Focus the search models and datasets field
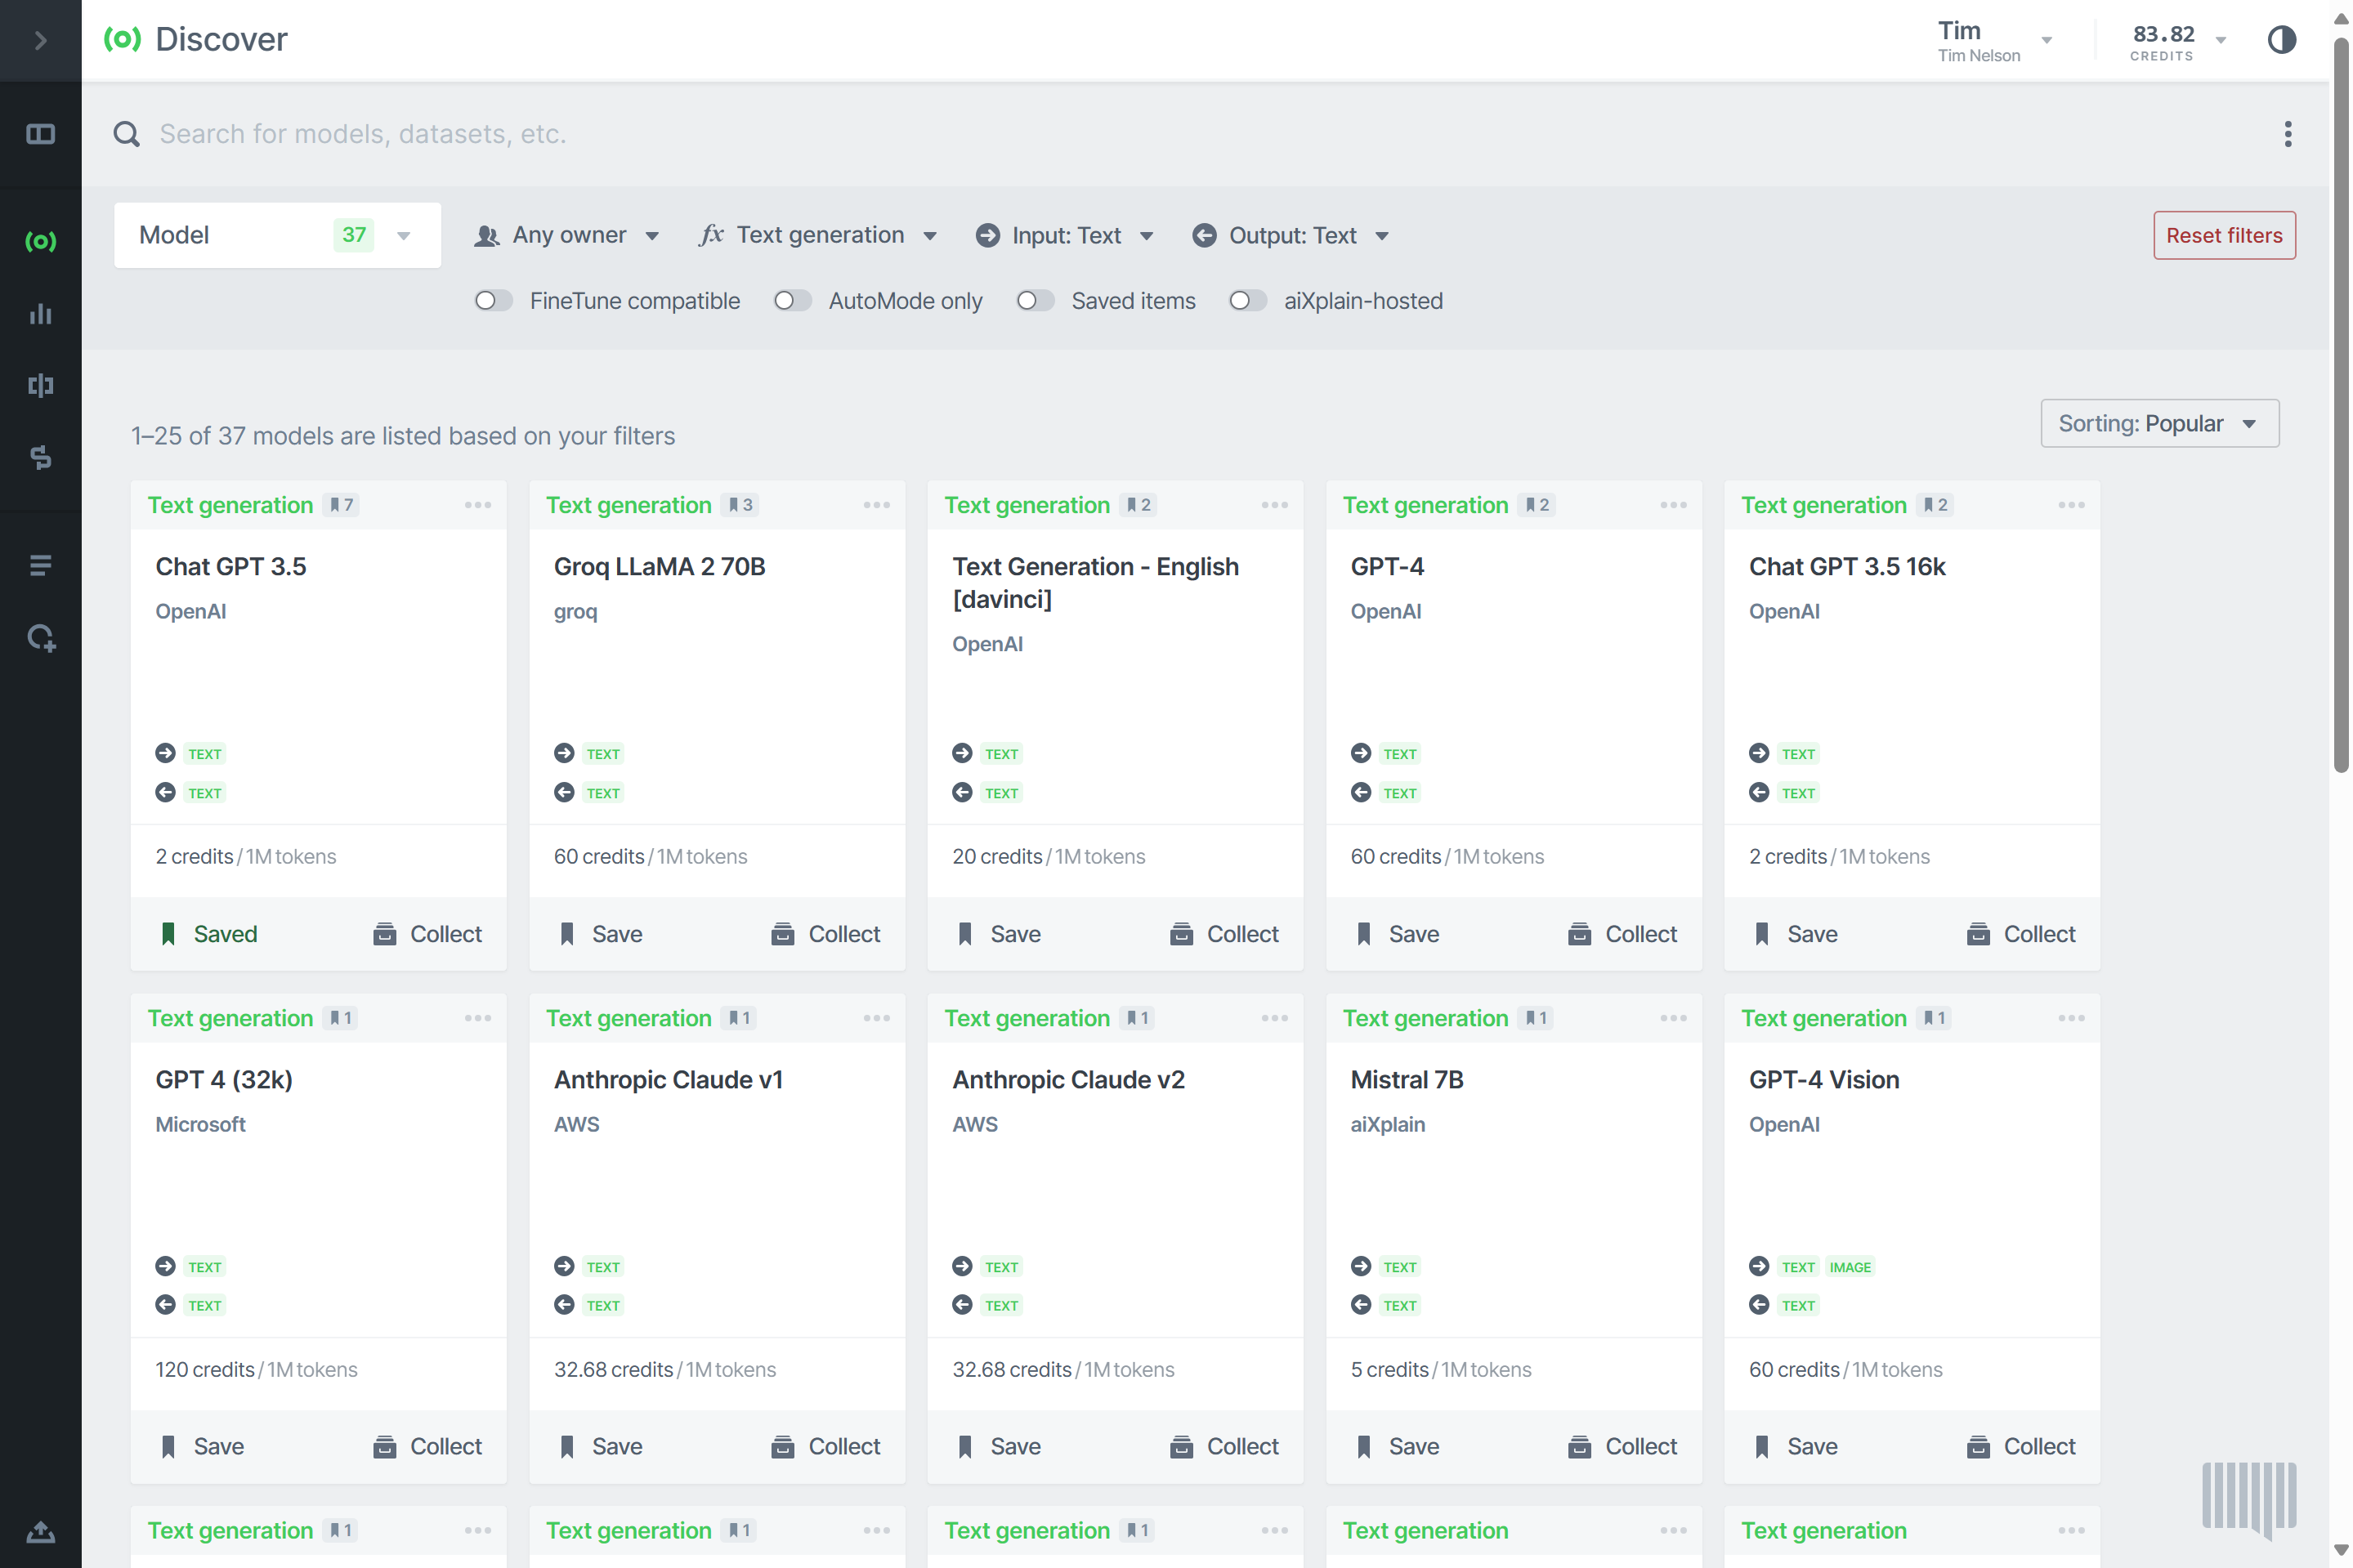This screenshot has height=1568, width=2353. (1210, 134)
